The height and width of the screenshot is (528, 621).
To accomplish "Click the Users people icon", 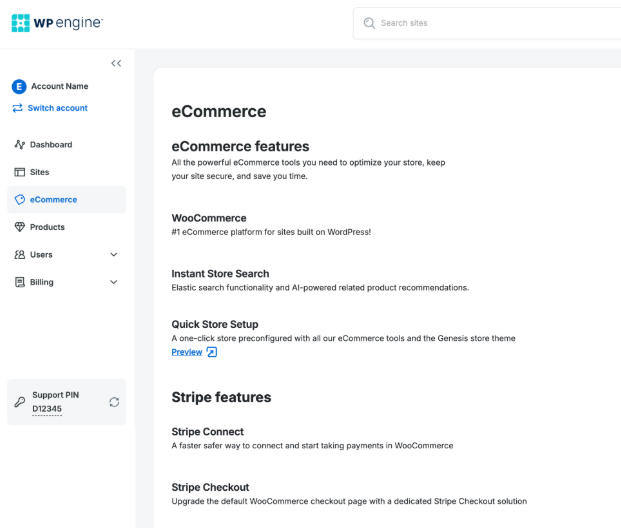I will 19,254.
